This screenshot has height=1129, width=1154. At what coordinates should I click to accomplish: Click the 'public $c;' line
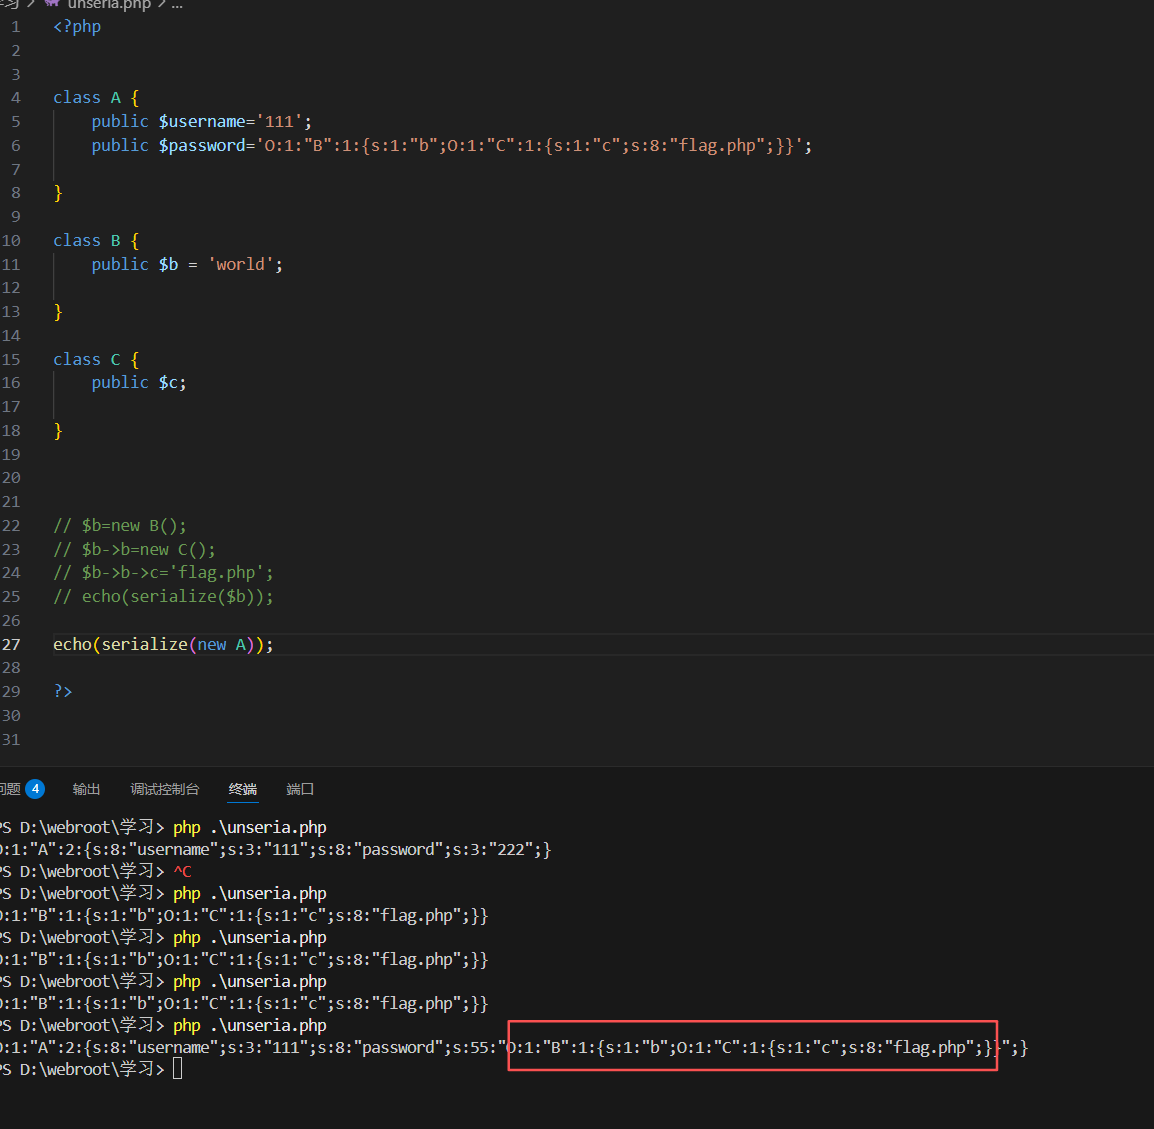coord(139,383)
